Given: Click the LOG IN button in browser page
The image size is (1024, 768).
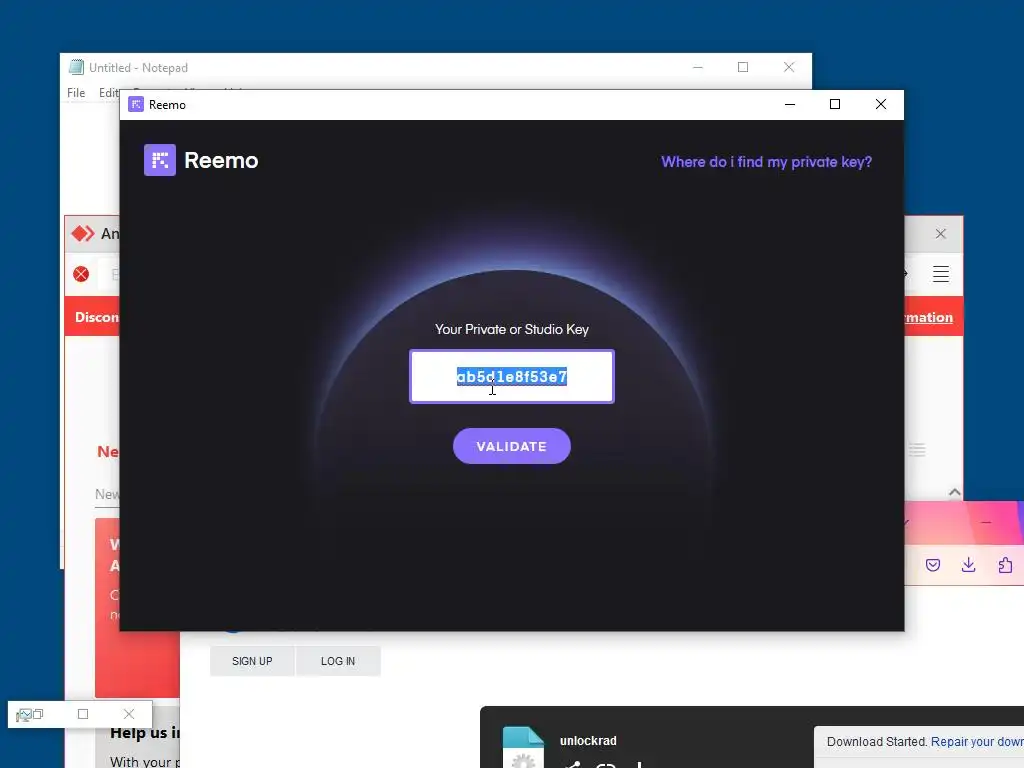Looking at the screenshot, I should coord(338,661).
